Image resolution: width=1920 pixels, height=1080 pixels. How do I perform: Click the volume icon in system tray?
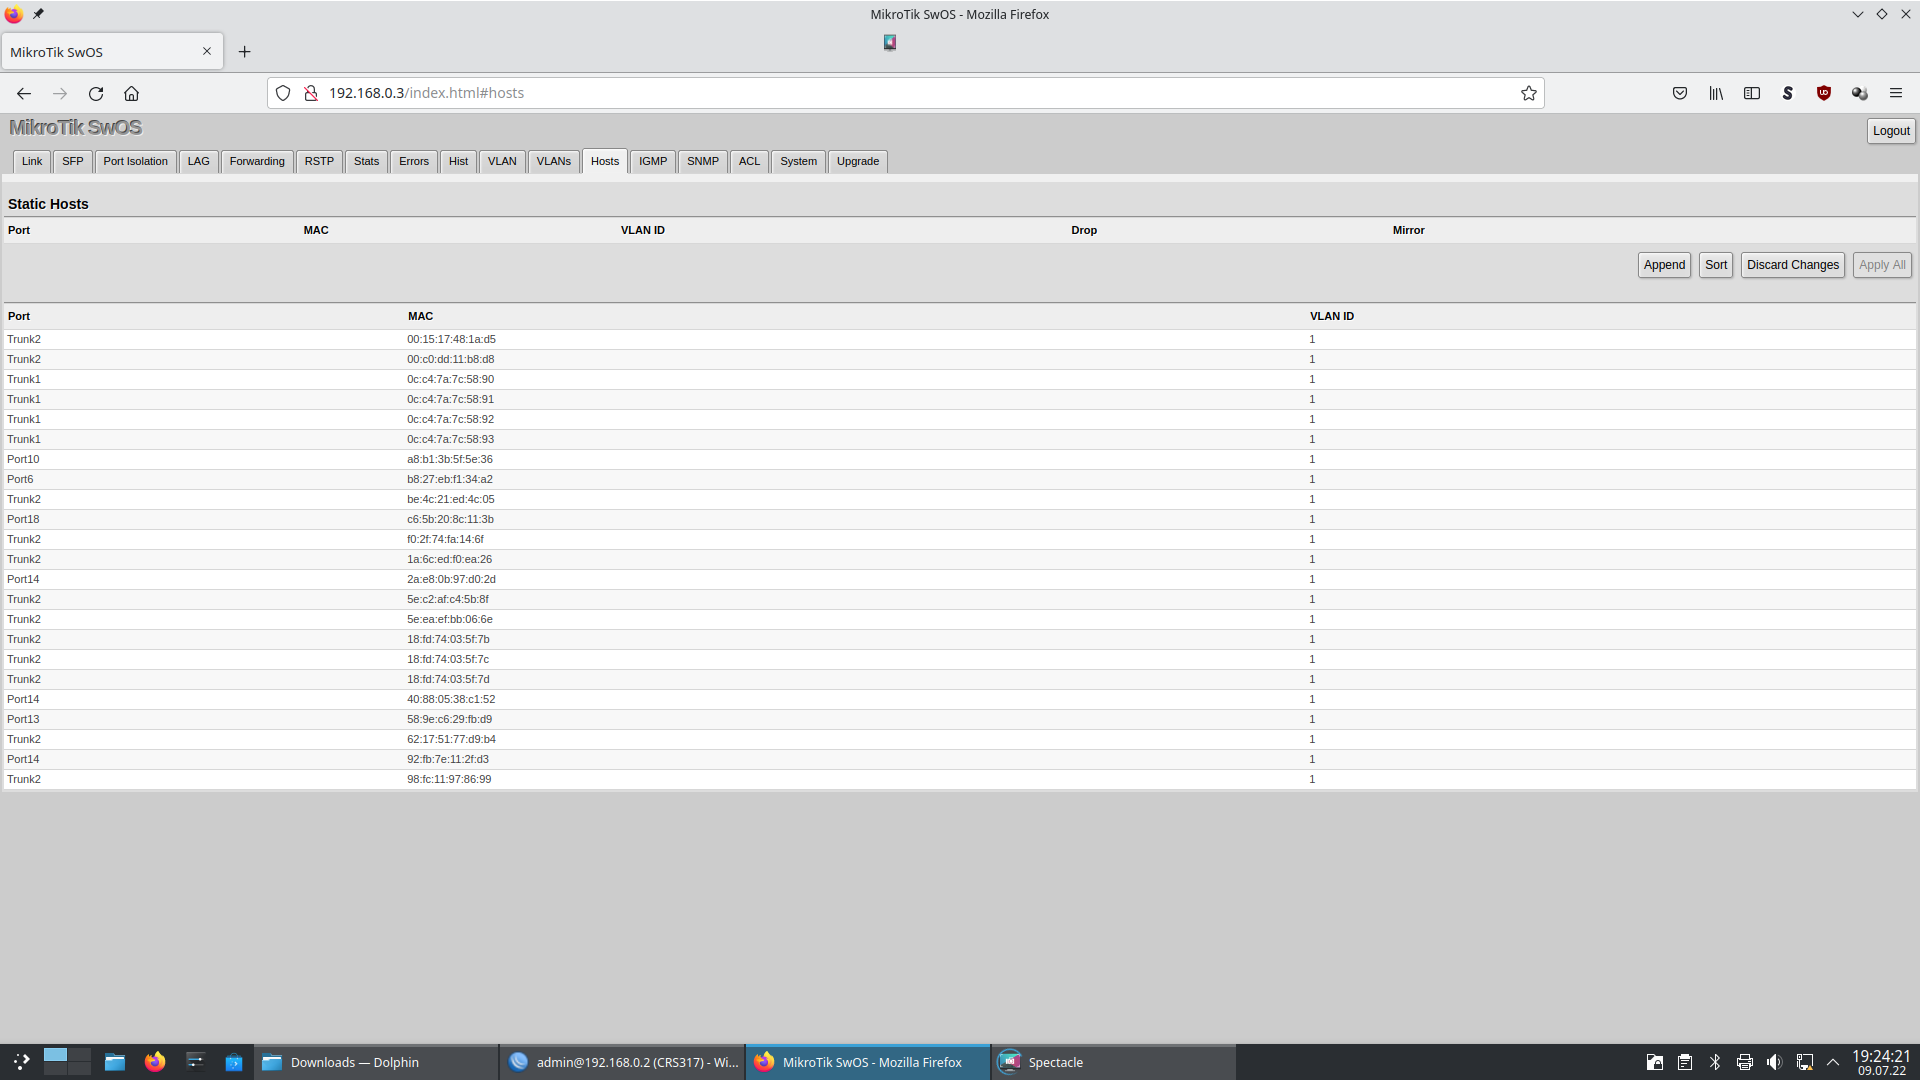(1774, 1062)
